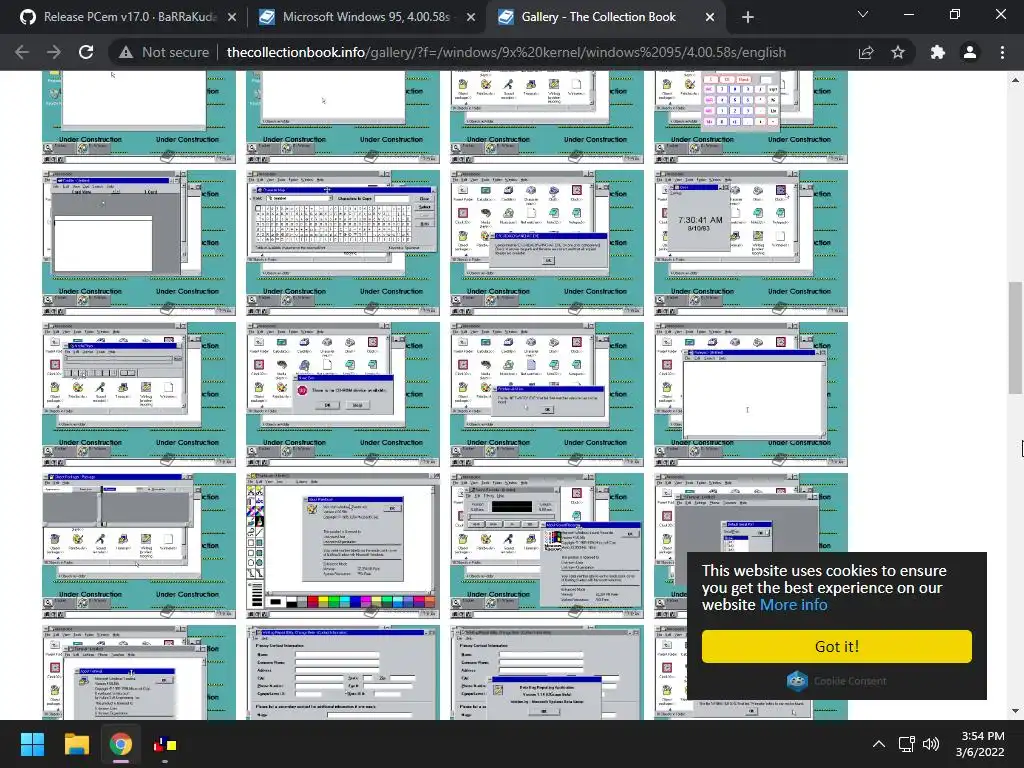Image resolution: width=1024 pixels, height=768 pixels.
Task: Open the Windows Start menu
Action: click(32, 744)
